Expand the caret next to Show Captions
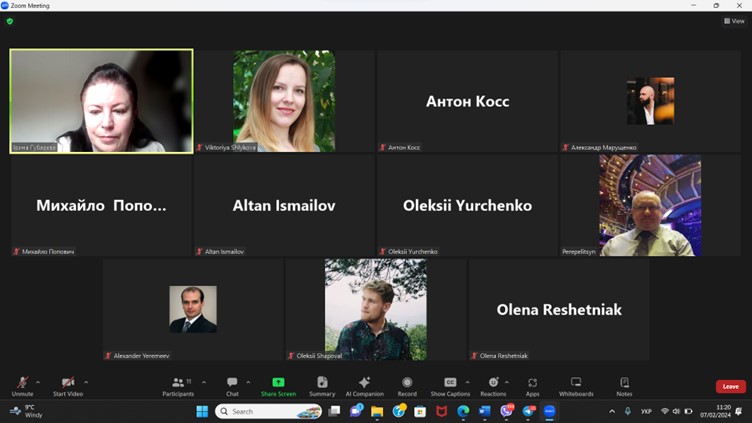752x423 pixels. pos(467,382)
